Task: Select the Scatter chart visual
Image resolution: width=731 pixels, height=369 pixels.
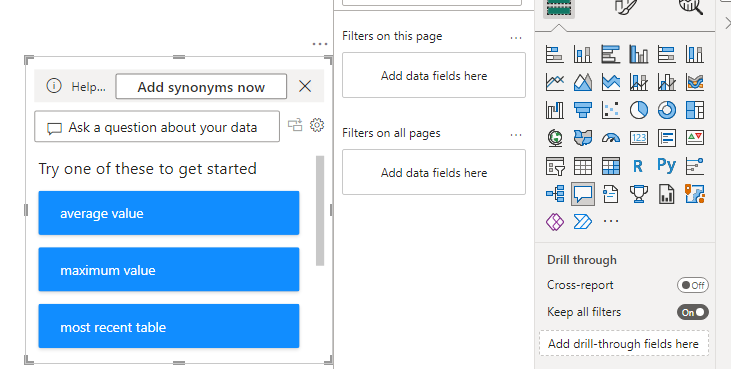Action: point(611,110)
